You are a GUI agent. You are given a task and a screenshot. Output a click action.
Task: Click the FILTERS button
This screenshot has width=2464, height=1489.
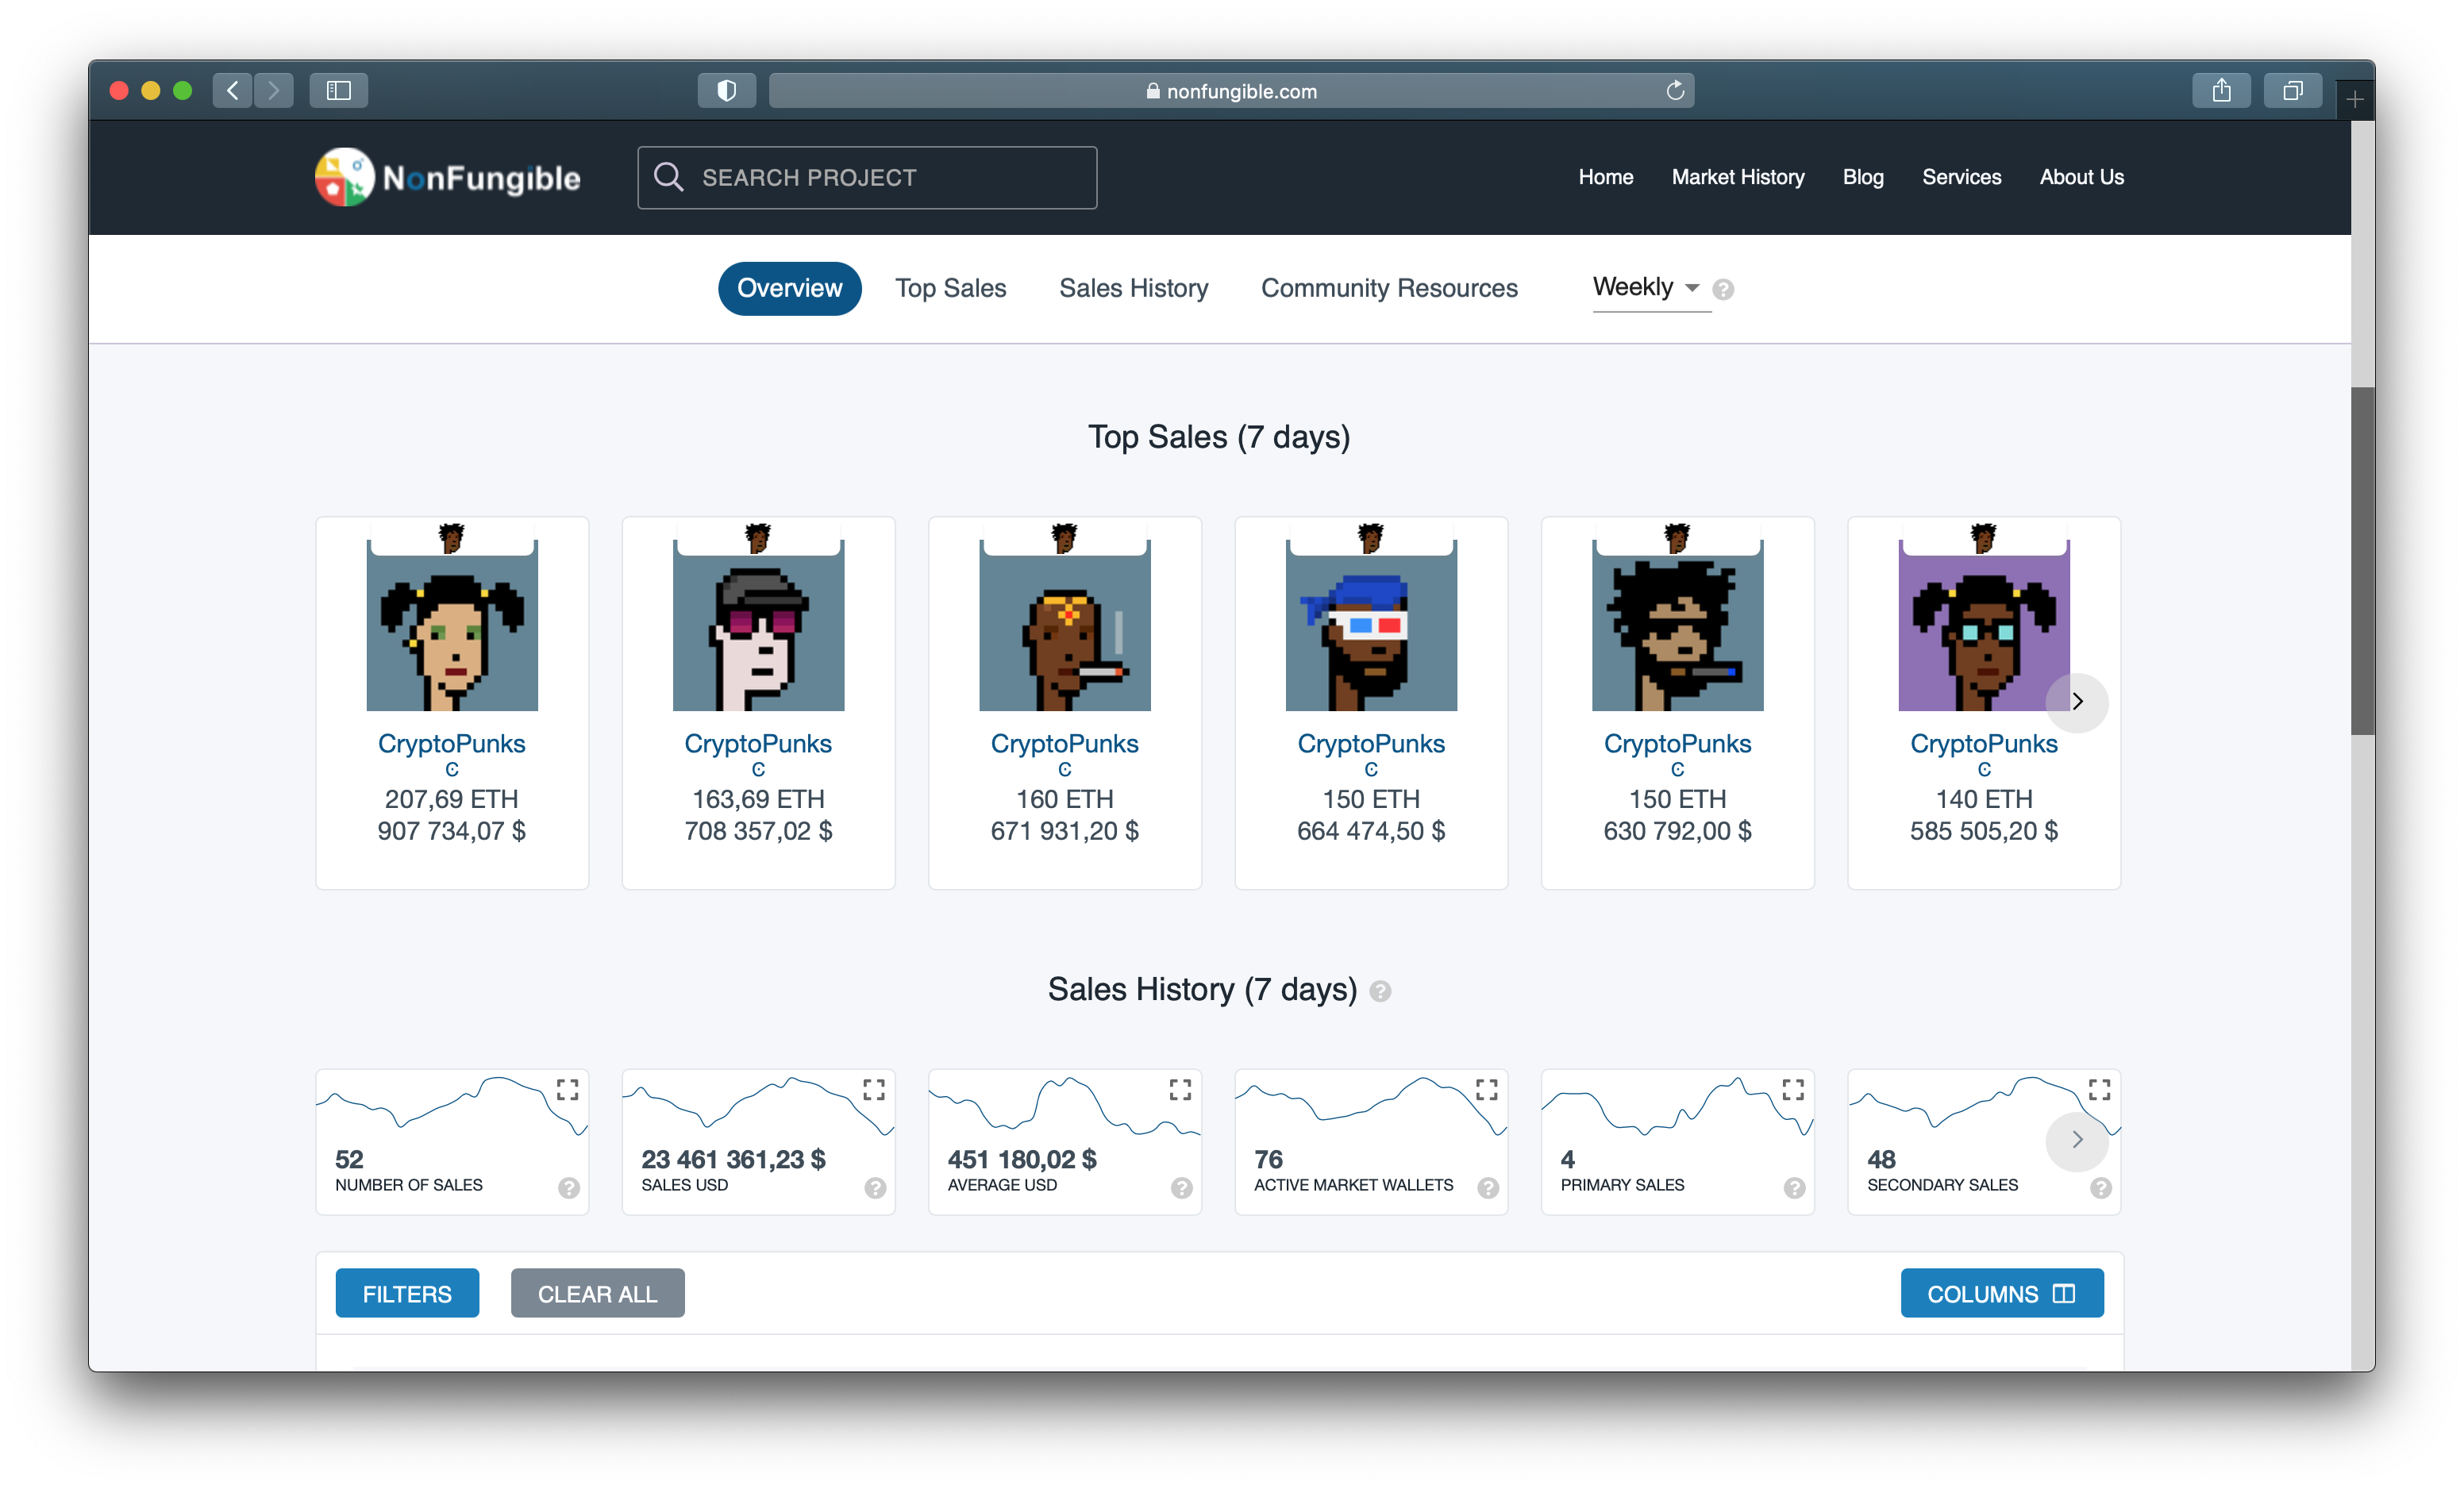tap(407, 1293)
